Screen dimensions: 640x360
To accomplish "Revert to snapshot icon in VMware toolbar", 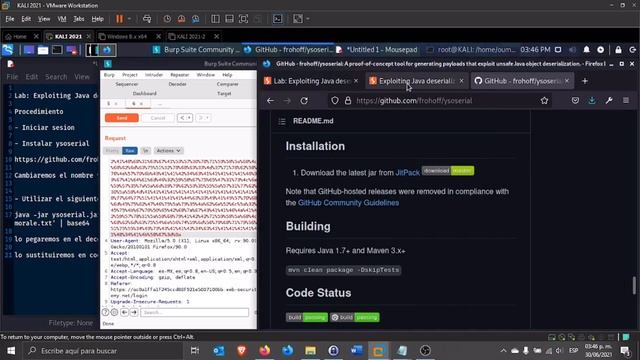I will tap(182, 19).
